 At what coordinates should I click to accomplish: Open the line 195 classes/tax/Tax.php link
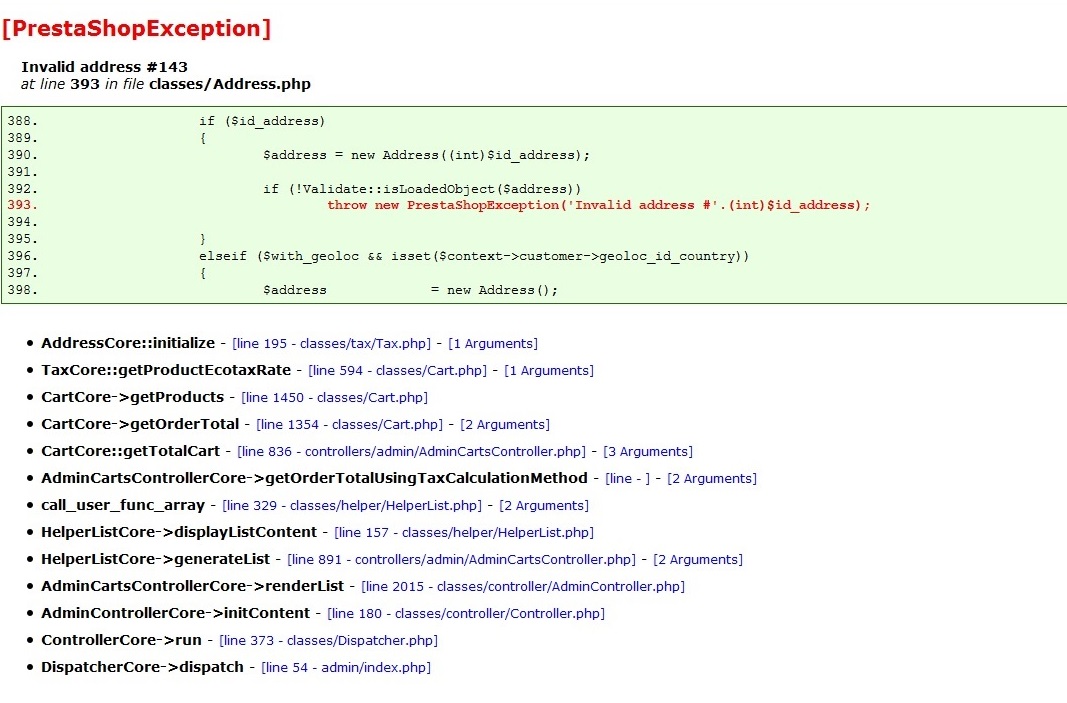pos(331,344)
